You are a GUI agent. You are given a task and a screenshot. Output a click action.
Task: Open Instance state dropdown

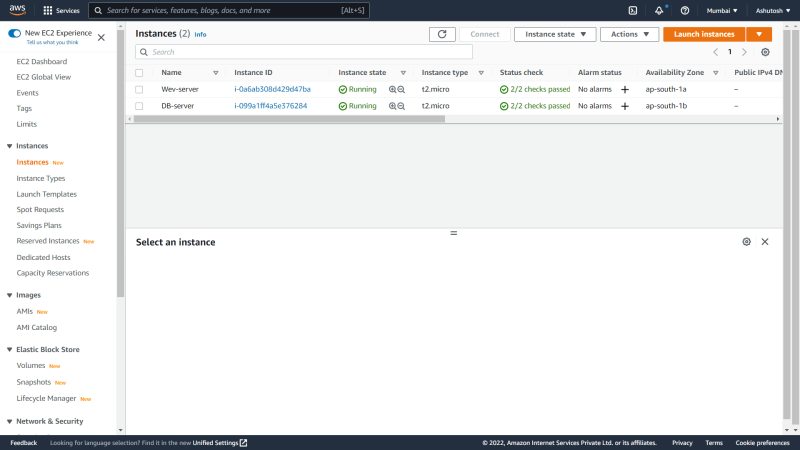(555, 34)
